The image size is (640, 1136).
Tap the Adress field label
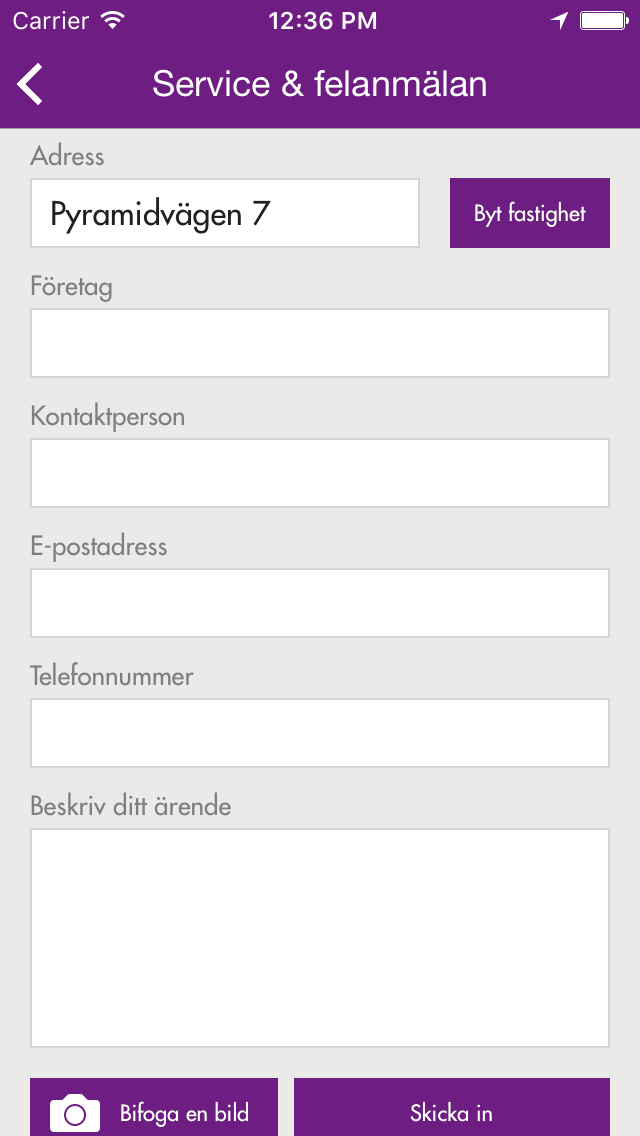pos(68,156)
